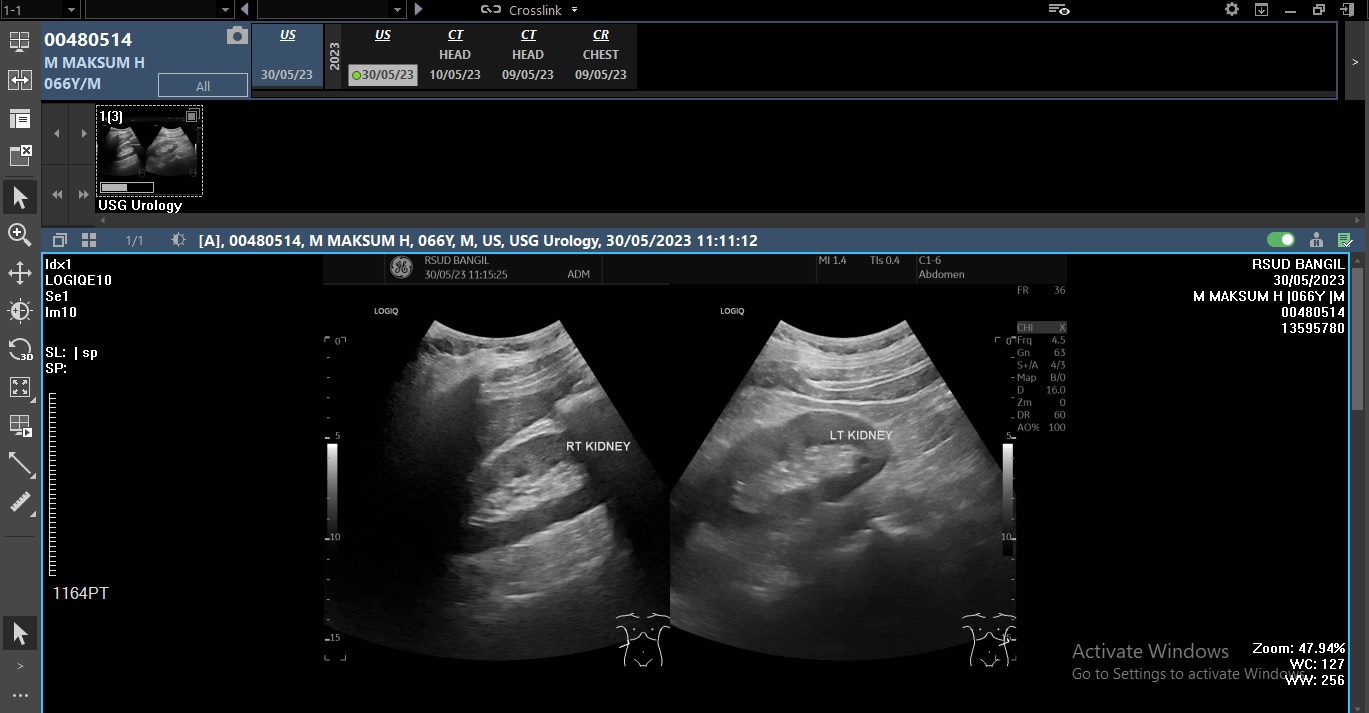Open the CT HEAD 10/05/23 study

[x=455, y=55]
